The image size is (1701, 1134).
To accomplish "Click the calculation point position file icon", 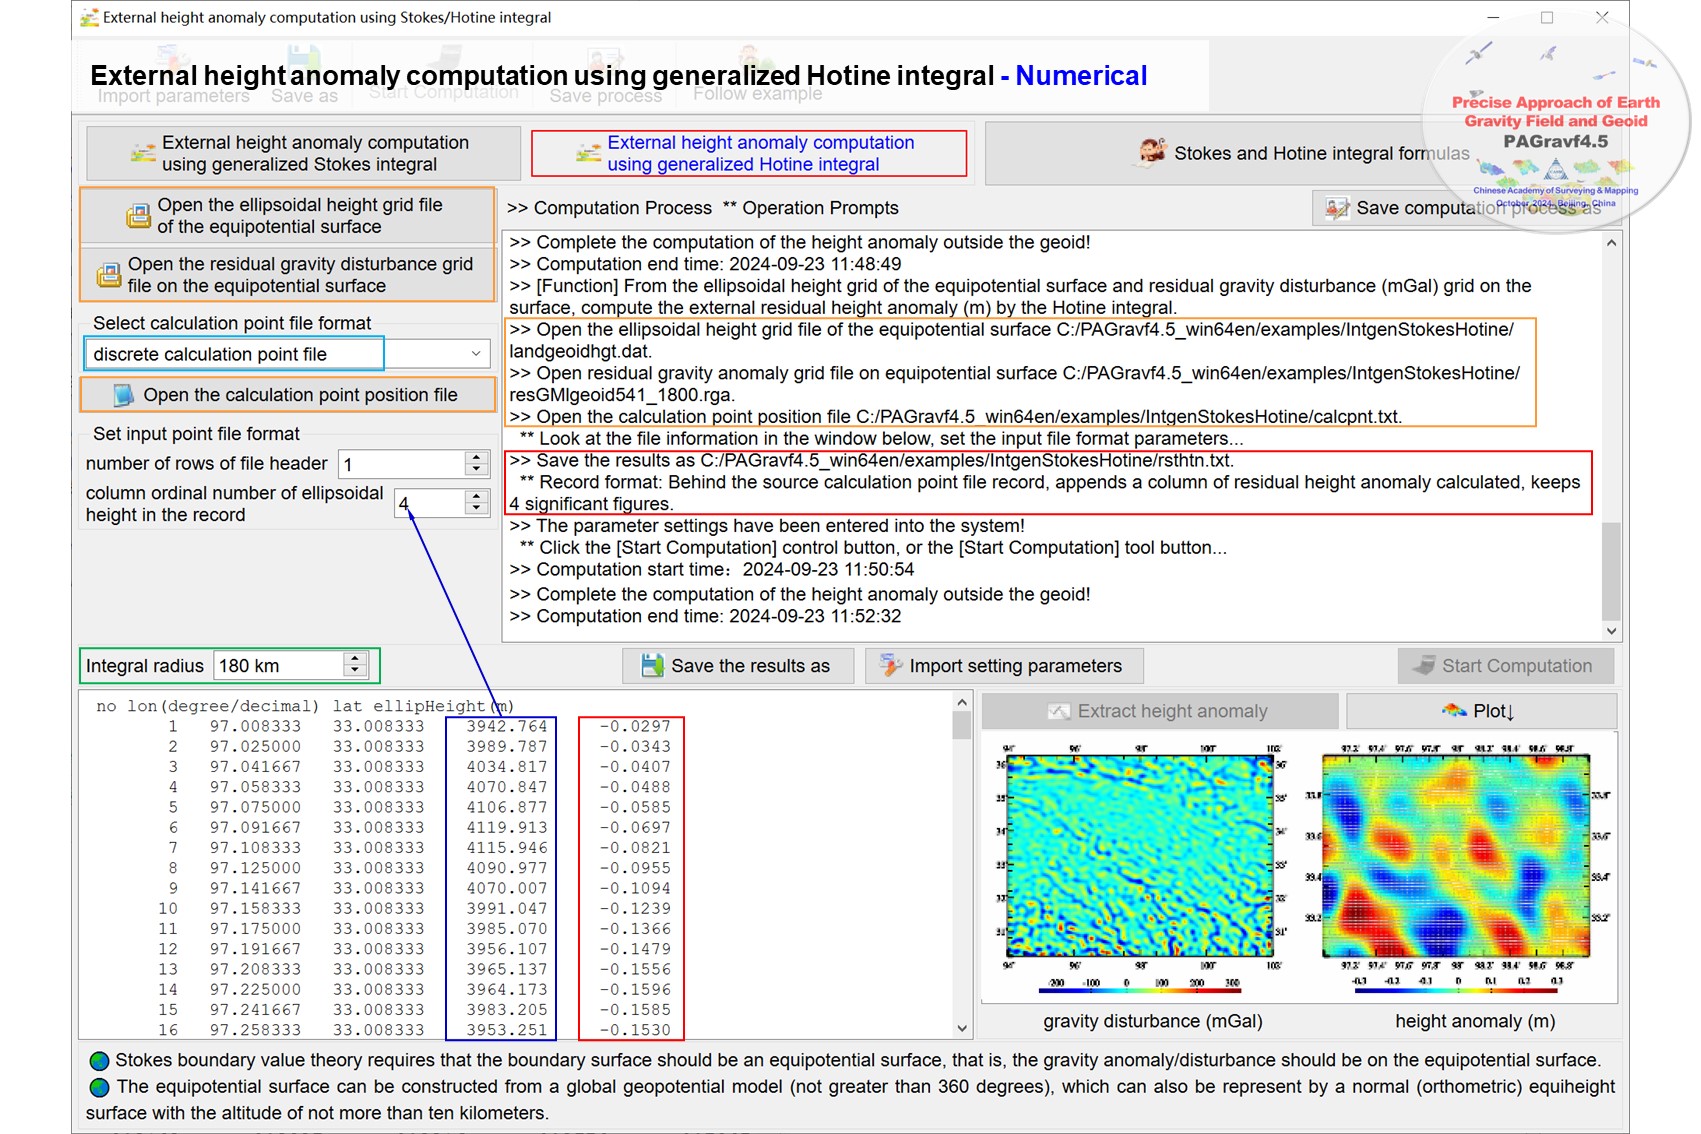I will 123,396.
